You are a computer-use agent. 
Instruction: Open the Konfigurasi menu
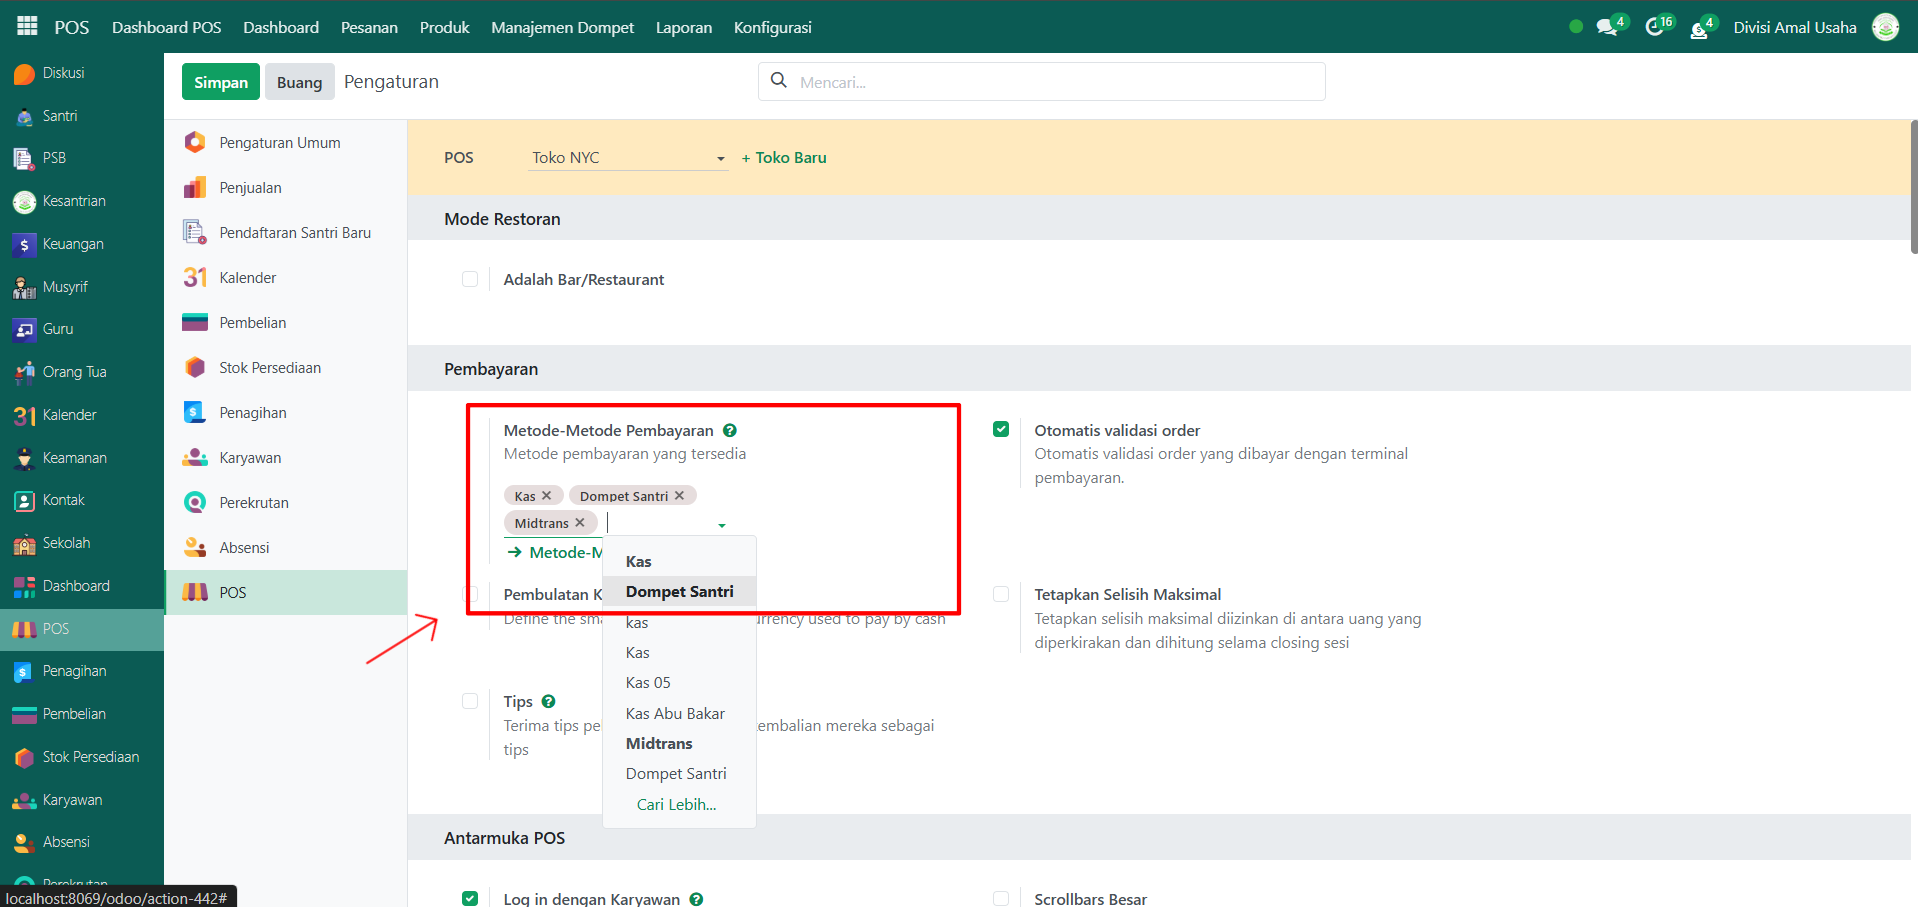coord(772,27)
